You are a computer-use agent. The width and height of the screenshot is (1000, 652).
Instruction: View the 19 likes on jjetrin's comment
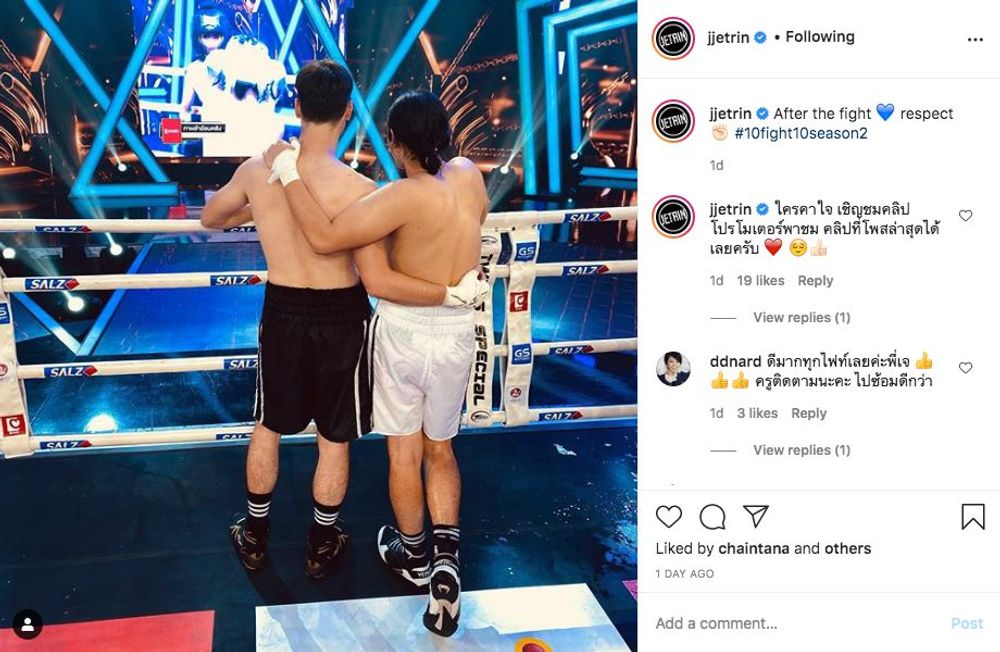[760, 281]
